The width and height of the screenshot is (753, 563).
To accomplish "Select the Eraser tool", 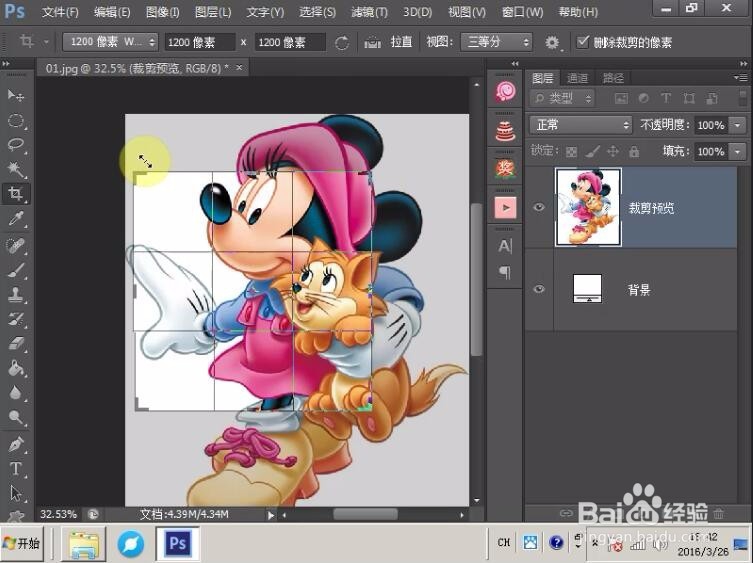I will pos(15,343).
